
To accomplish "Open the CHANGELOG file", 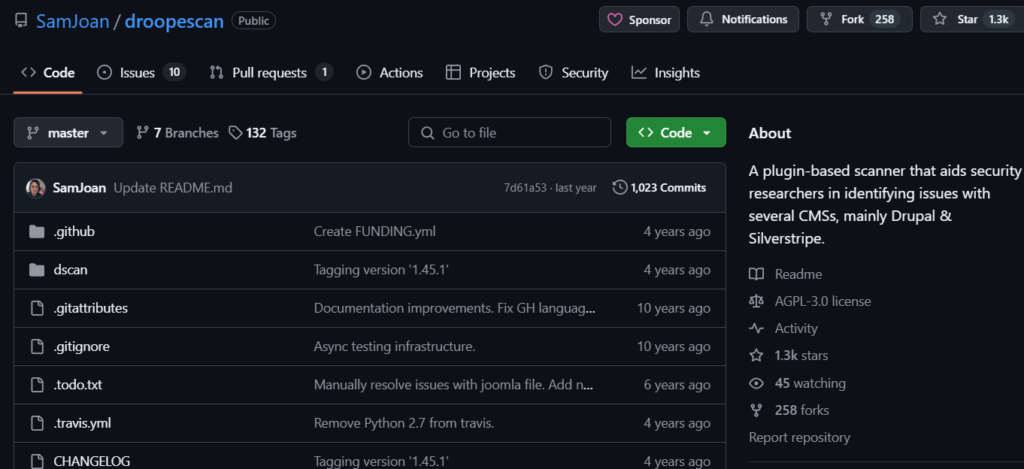I will pyautogui.click(x=91, y=461).
